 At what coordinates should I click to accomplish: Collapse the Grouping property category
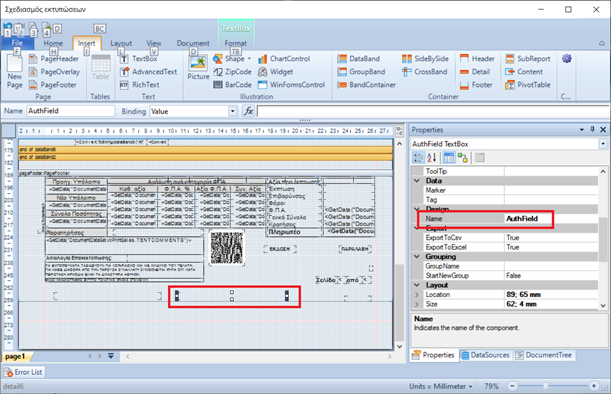[x=417, y=256]
